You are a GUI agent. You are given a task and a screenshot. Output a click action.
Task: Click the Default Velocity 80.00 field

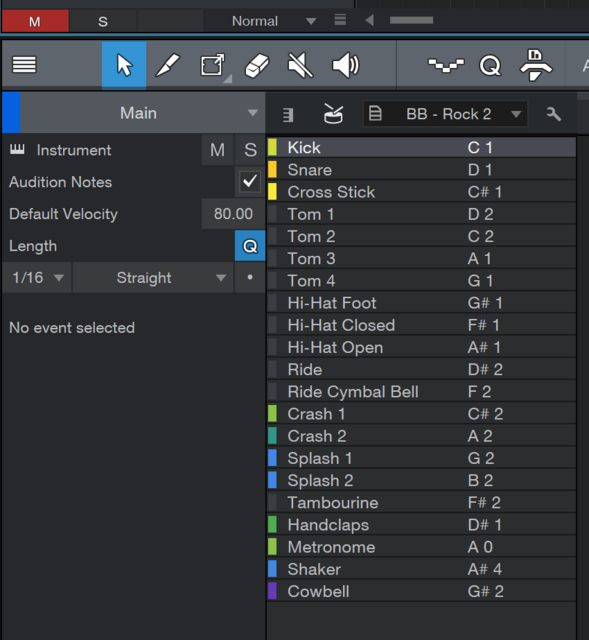pyautogui.click(x=233, y=214)
